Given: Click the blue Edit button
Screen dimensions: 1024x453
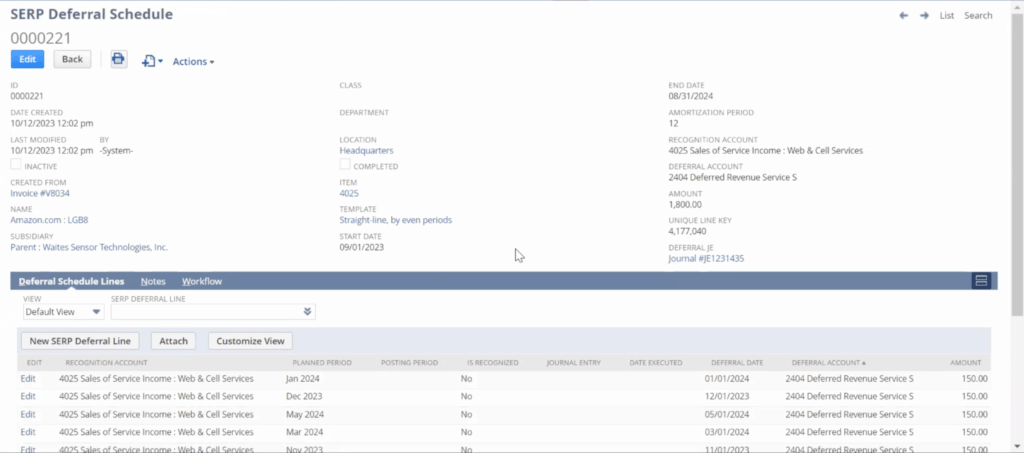Looking at the screenshot, I should (x=27, y=59).
